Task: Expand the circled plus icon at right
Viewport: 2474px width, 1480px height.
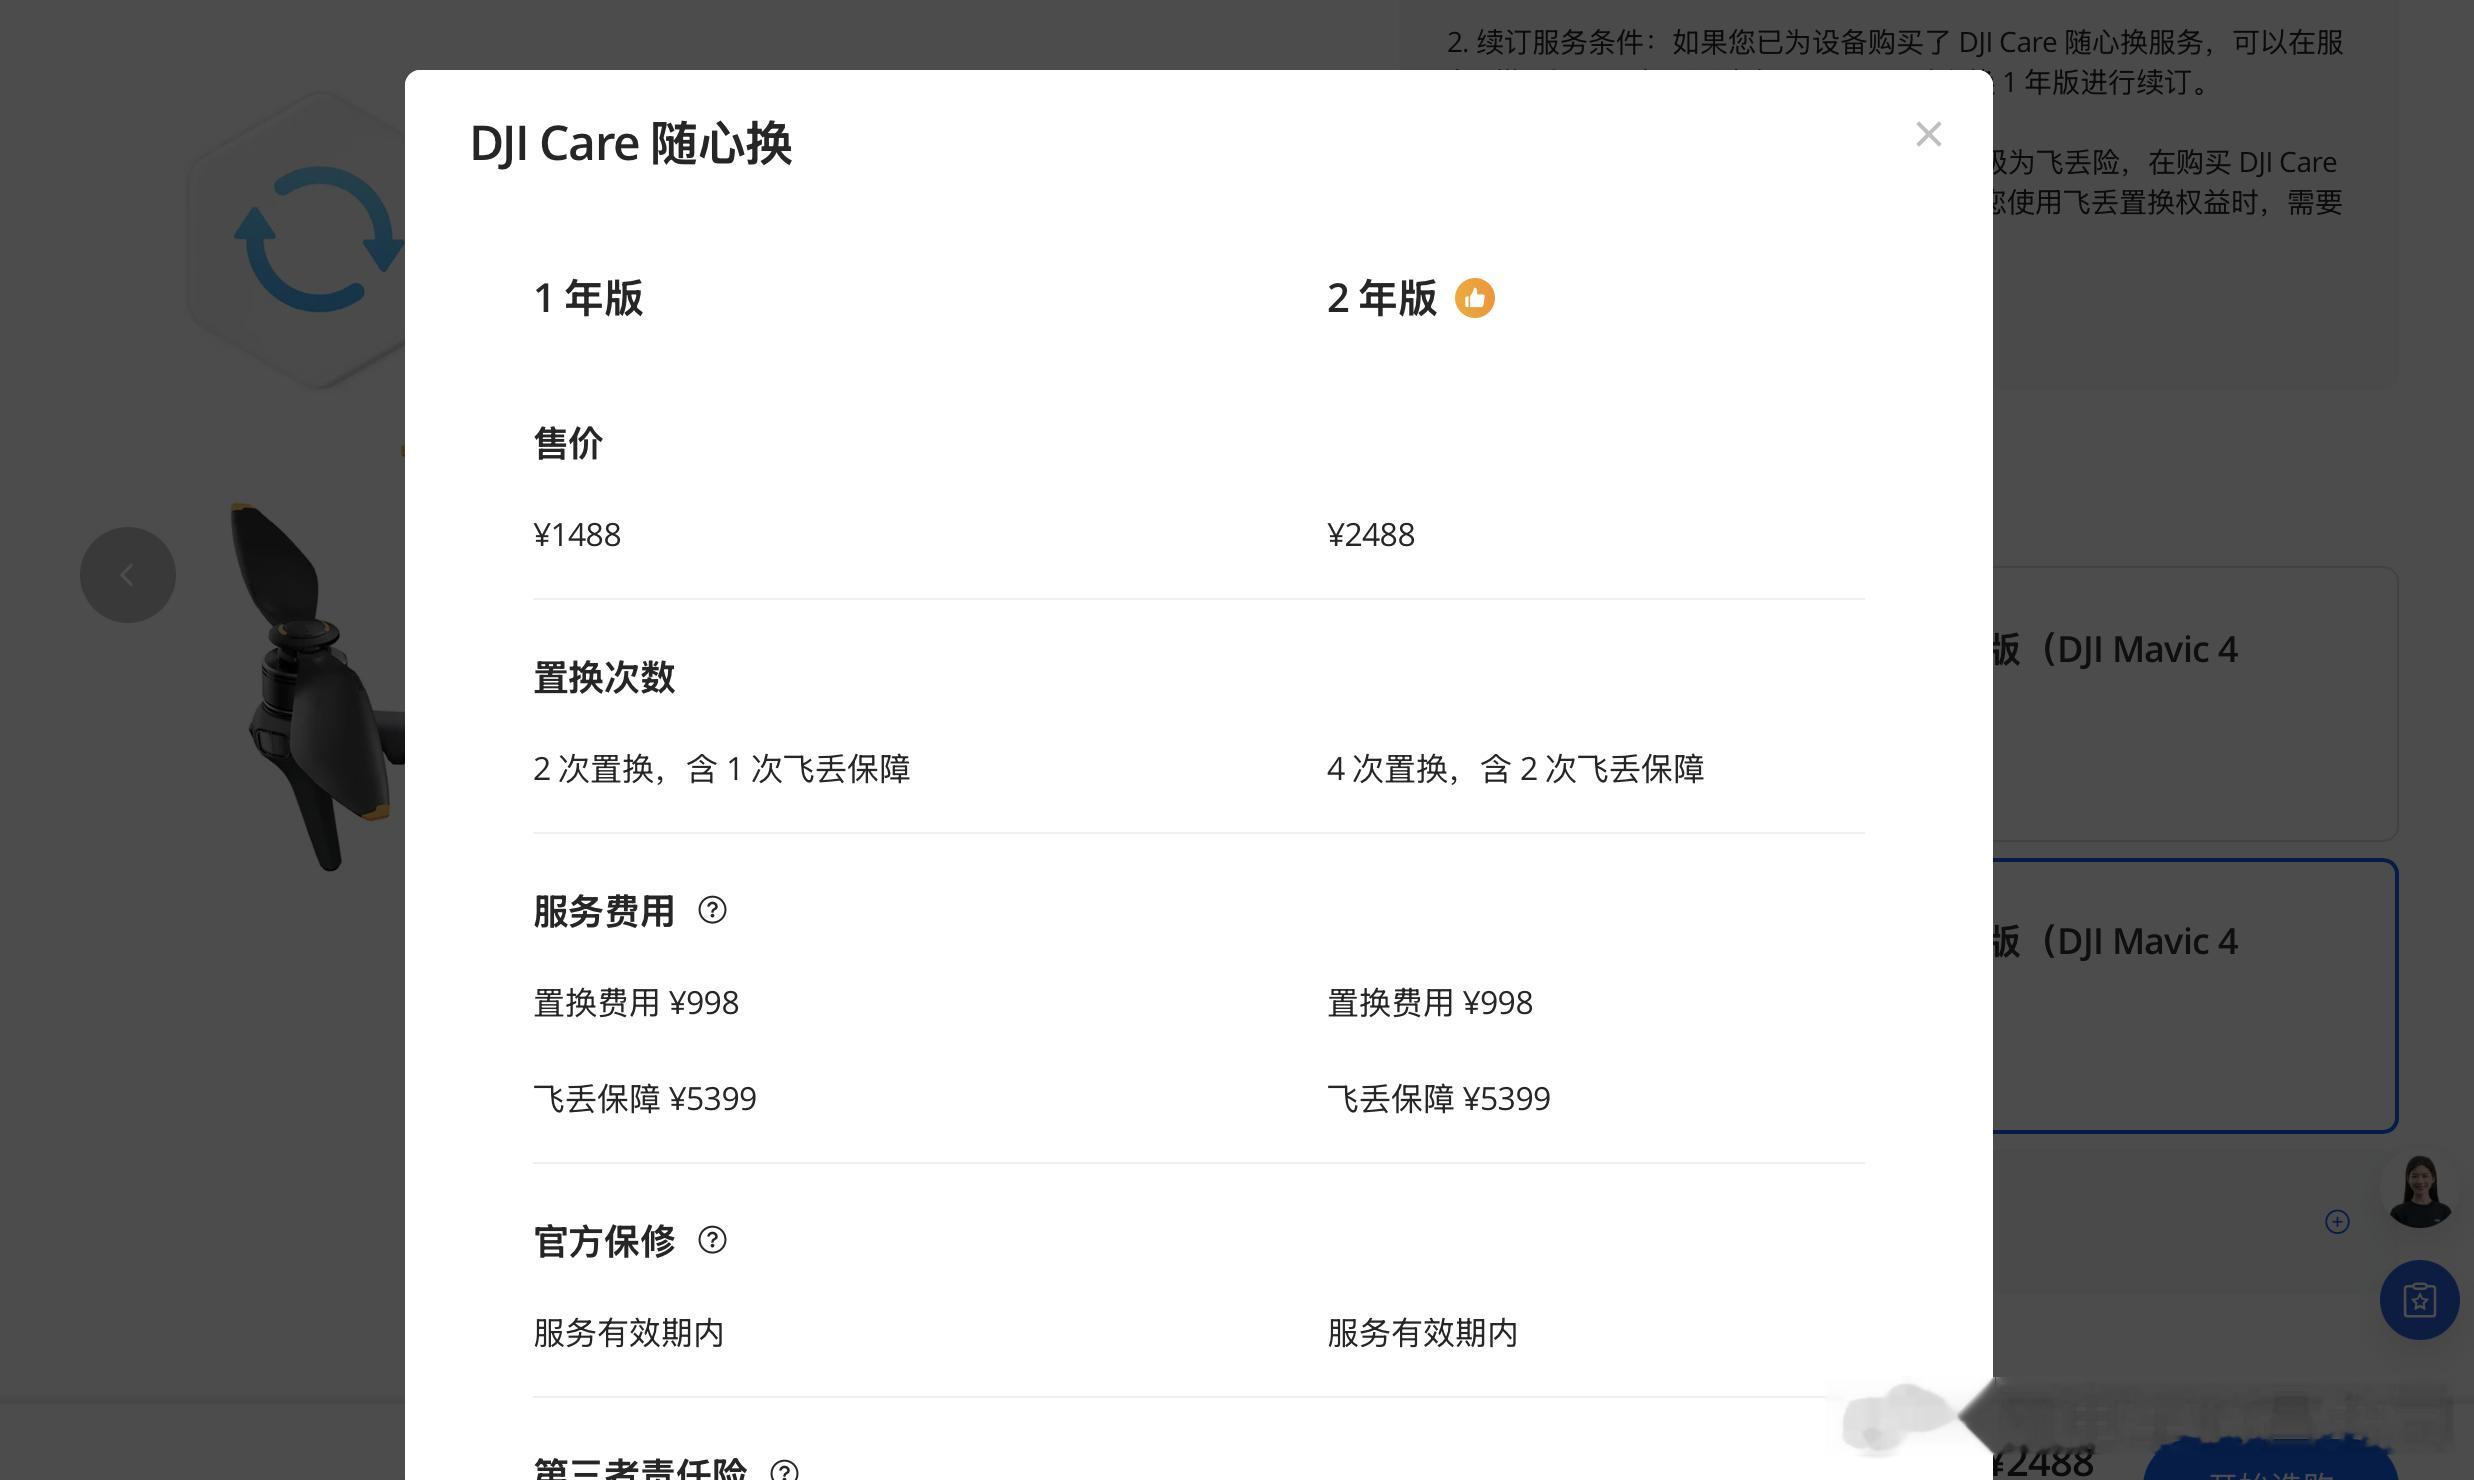Action: click(2337, 1222)
